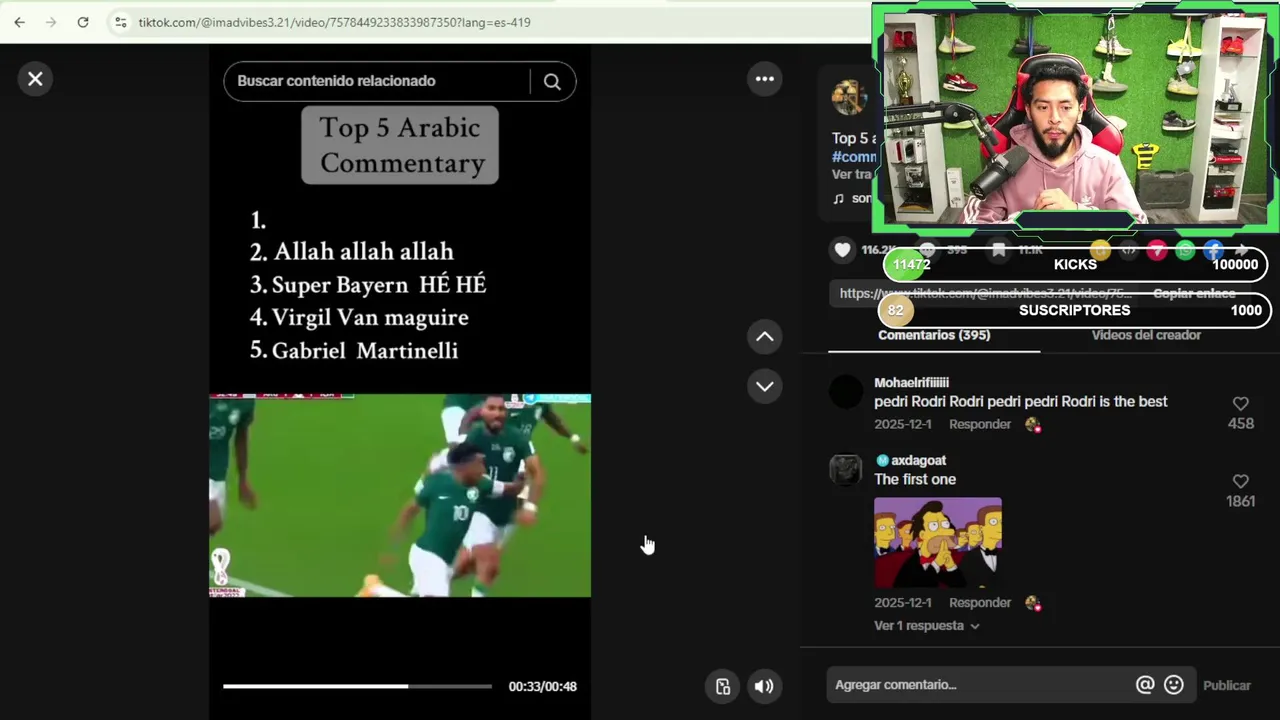The height and width of the screenshot is (720, 1280).
Task: Open the axdagoat username
Action: (918, 461)
